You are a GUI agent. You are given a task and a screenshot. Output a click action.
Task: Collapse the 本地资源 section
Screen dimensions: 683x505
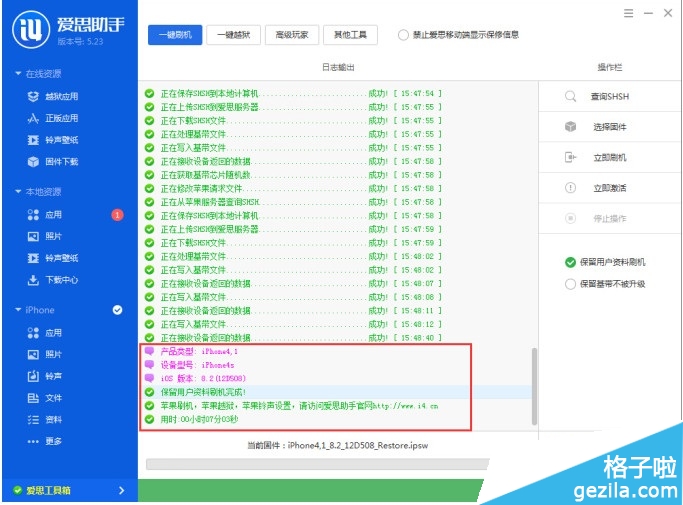pyautogui.click(x=18, y=192)
